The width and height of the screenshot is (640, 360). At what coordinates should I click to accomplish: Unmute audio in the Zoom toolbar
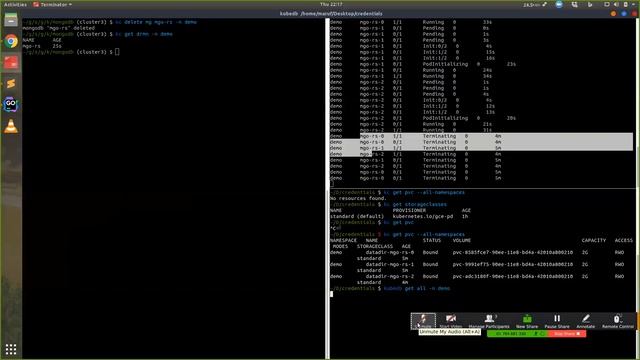point(423,320)
